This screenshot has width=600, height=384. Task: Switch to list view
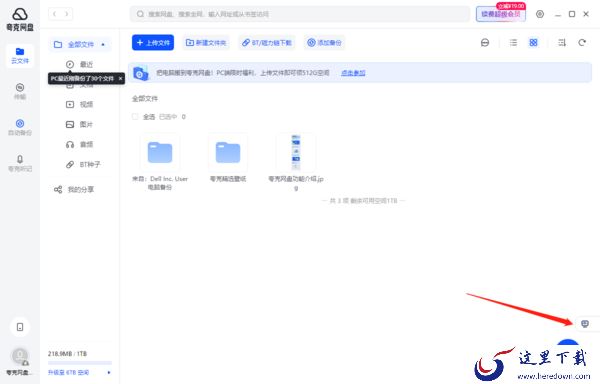click(514, 42)
